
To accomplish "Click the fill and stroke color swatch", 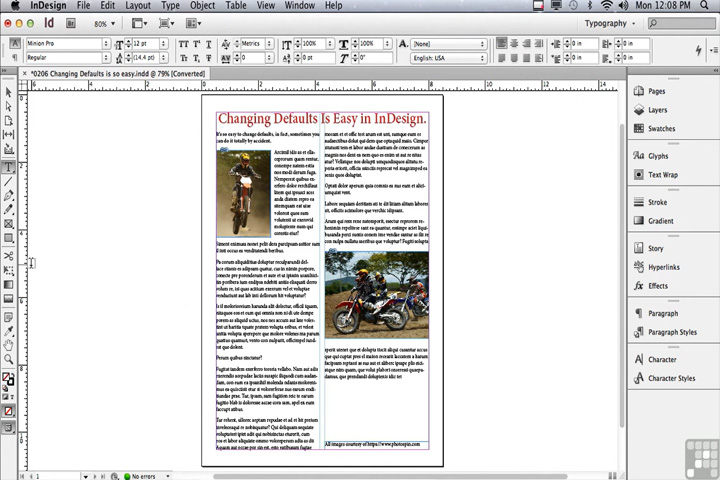I will [8, 379].
